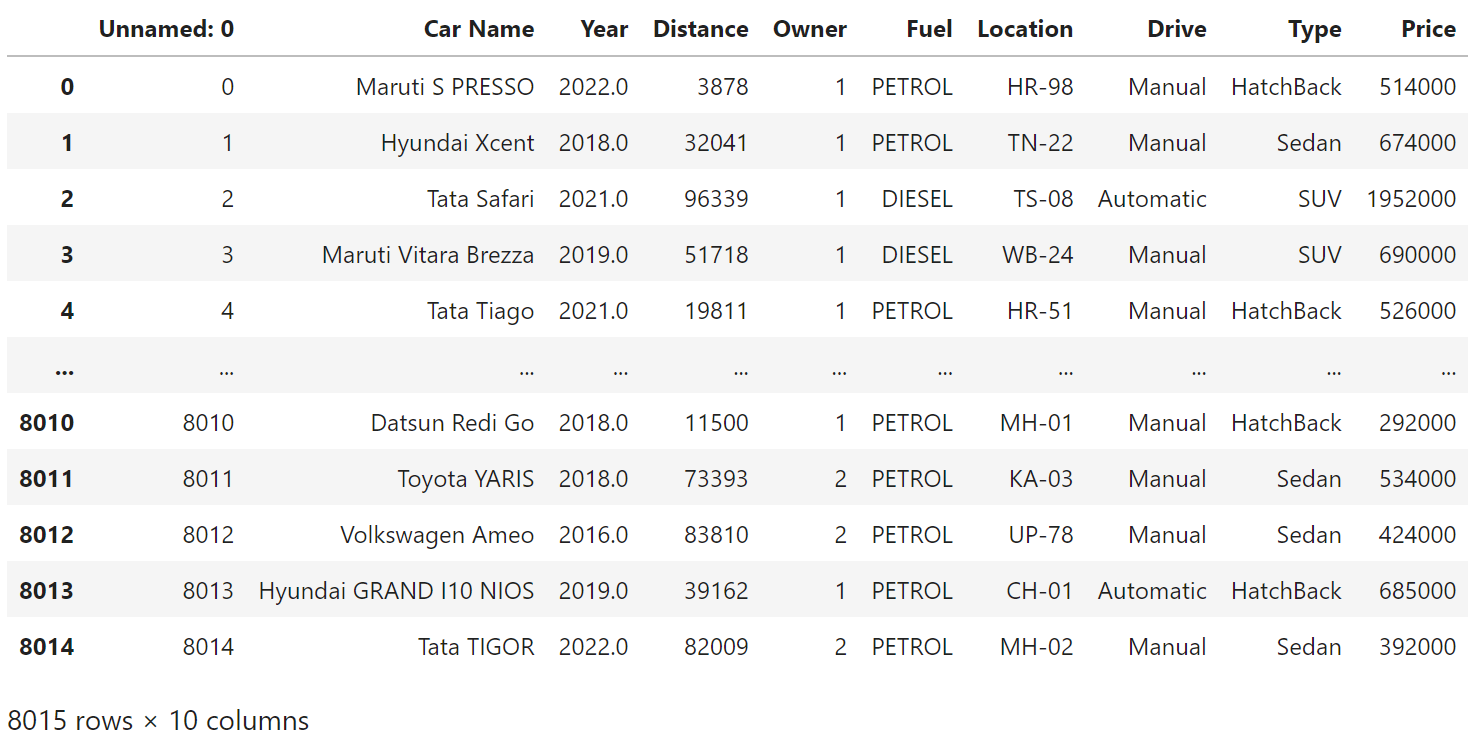Click distance value 3878
1477x740 pixels.
[x=723, y=87]
